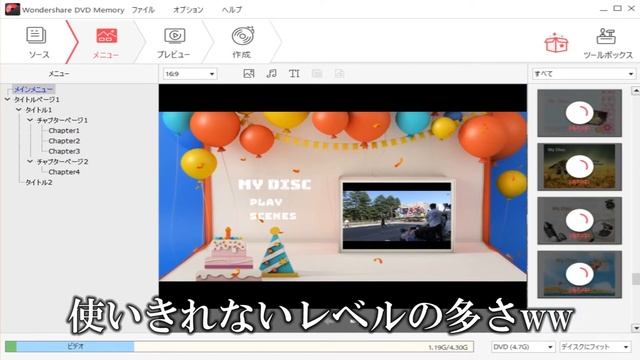Click the add text TI icon

[294, 73]
